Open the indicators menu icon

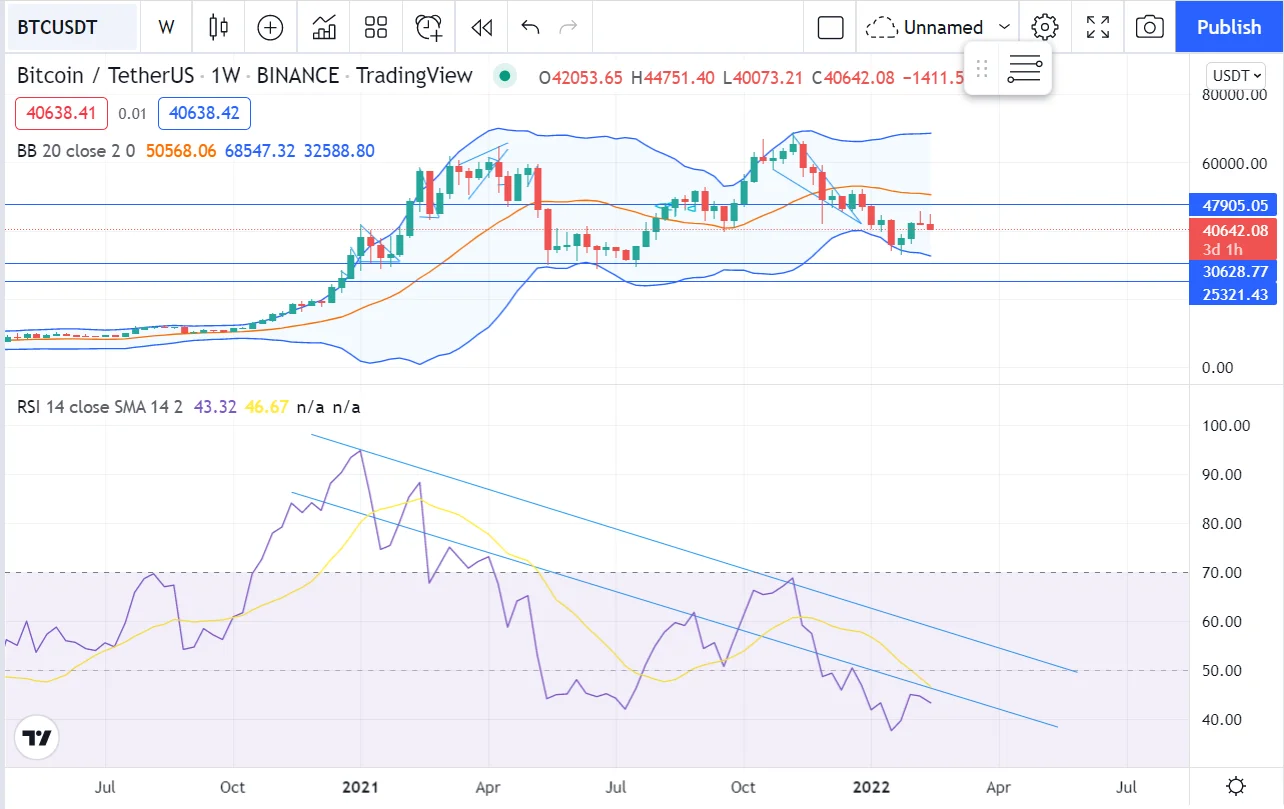(x=324, y=27)
